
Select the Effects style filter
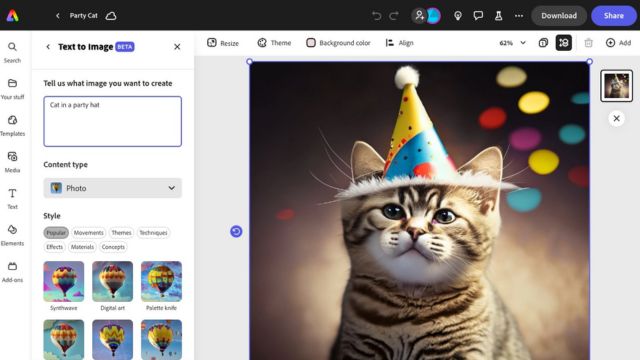coord(54,247)
